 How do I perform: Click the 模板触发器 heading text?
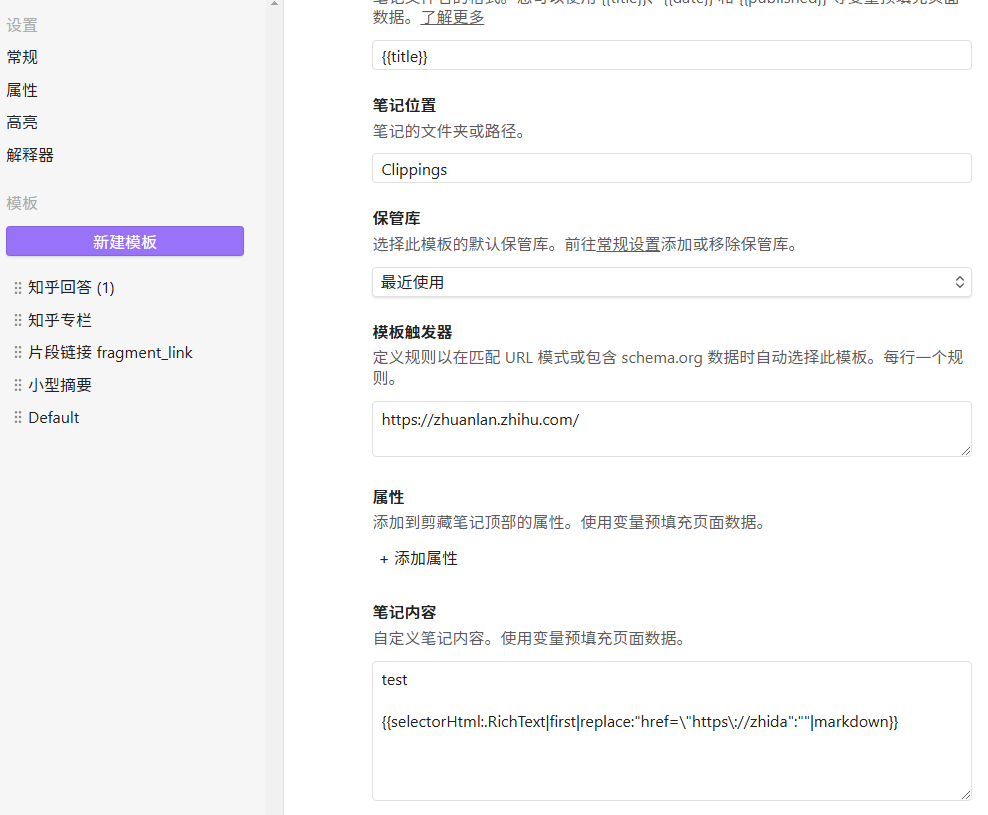pyautogui.click(x=413, y=332)
